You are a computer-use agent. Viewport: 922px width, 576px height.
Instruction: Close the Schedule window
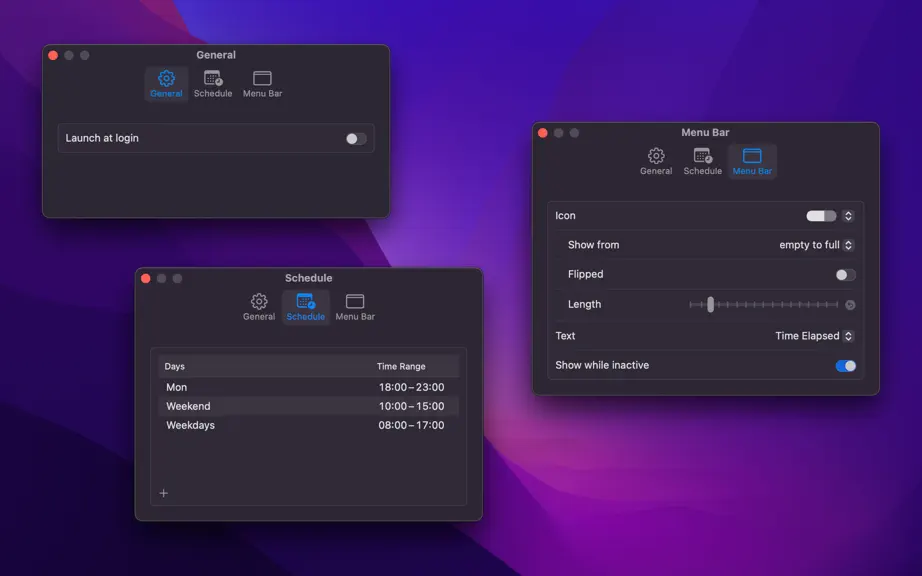click(x=146, y=279)
